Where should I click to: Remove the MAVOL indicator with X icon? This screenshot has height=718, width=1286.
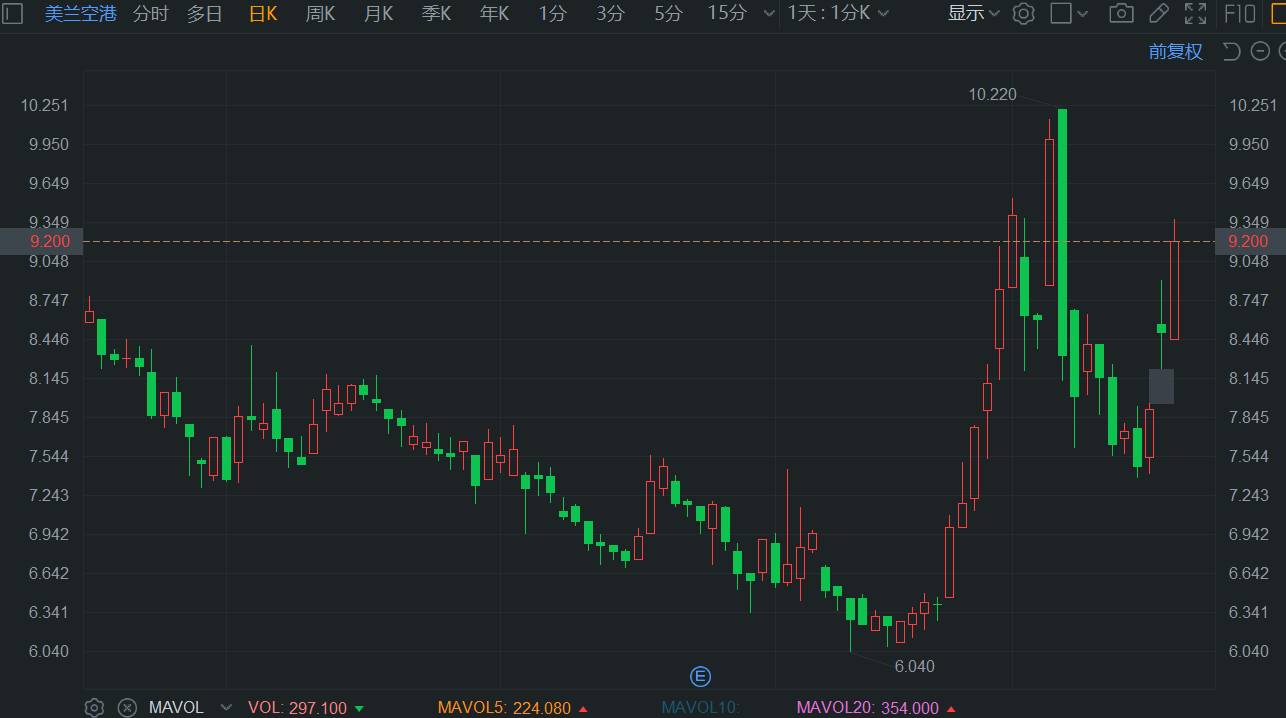tap(127, 707)
